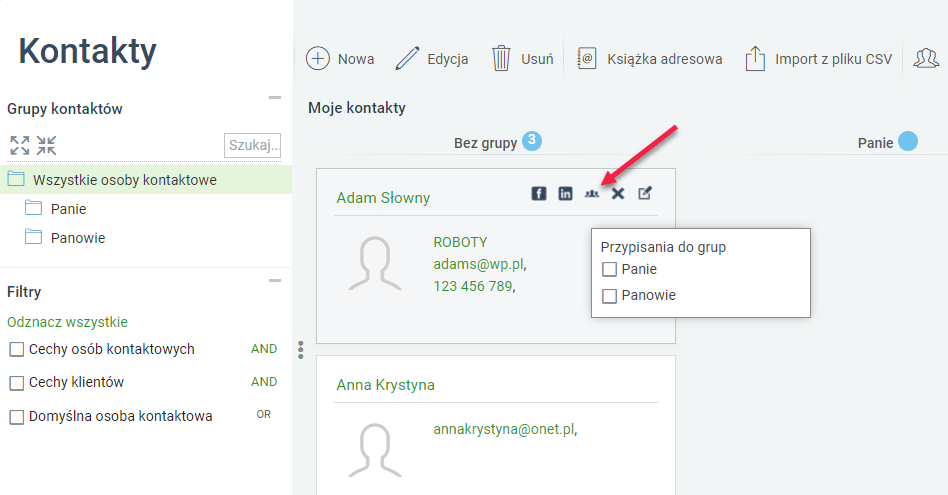Select the Panowie group in tree
Viewport: 948px width, 495px height.
pyautogui.click(x=78, y=238)
